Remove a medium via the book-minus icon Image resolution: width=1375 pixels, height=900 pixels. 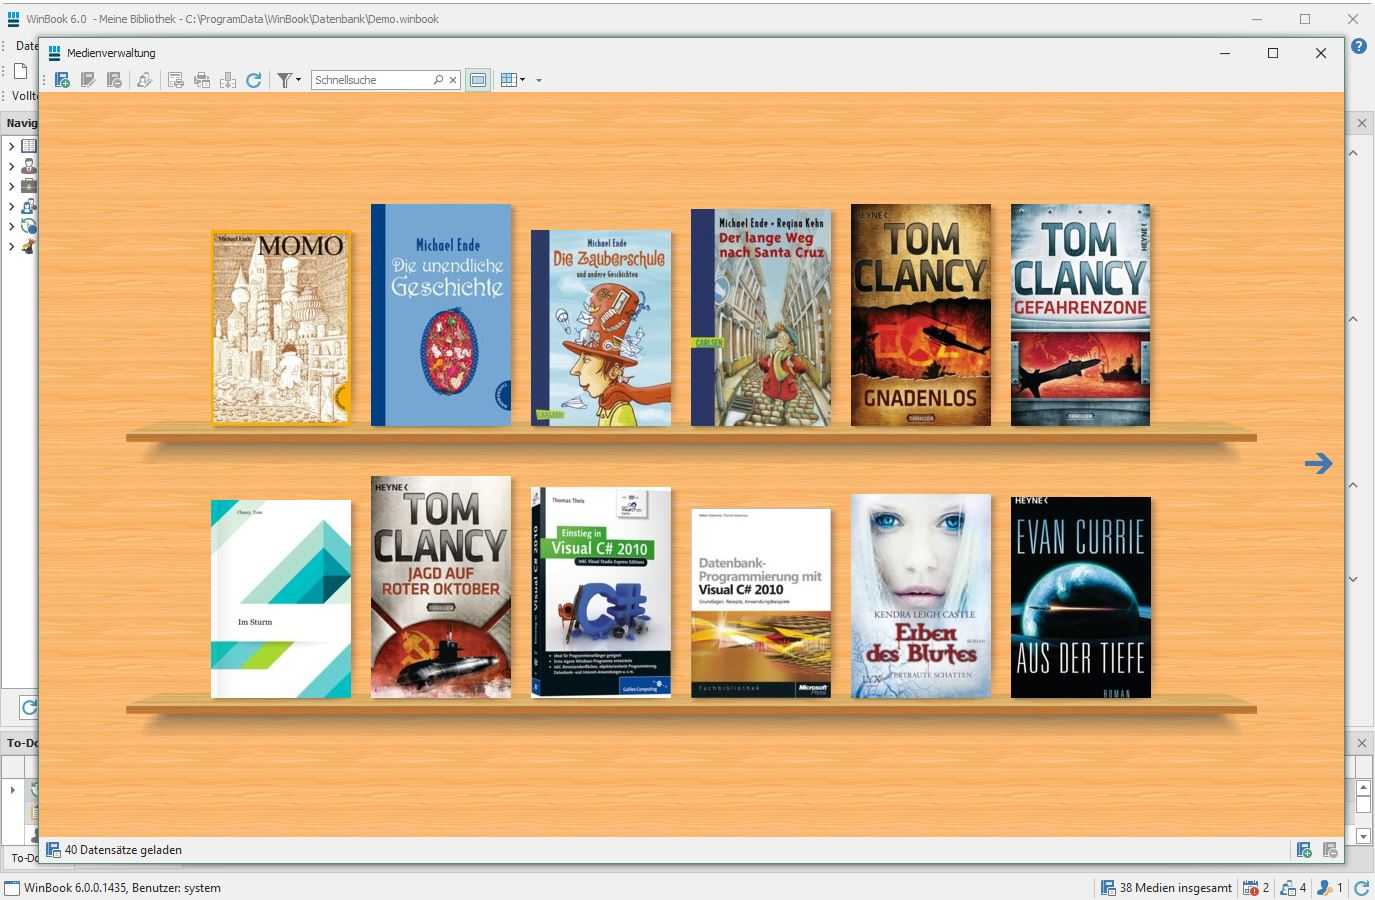click(x=113, y=80)
